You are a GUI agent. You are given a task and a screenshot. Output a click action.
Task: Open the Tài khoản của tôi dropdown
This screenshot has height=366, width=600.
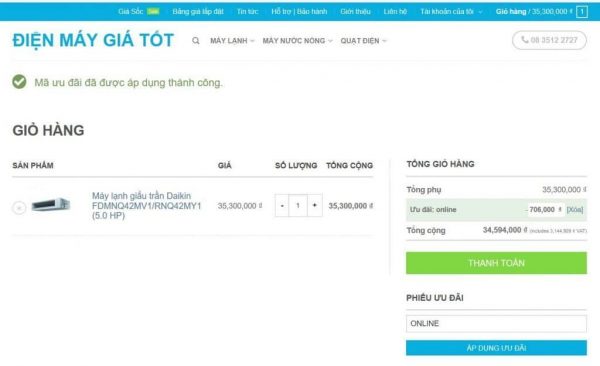point(451,11)
